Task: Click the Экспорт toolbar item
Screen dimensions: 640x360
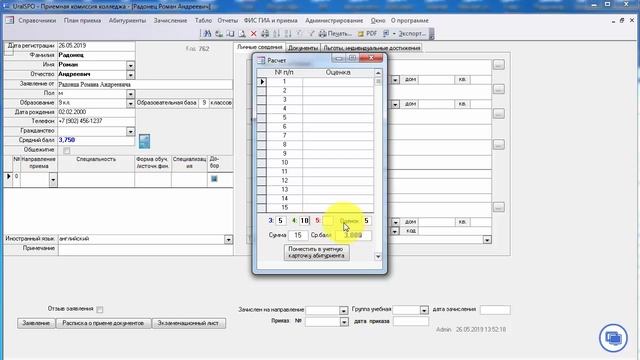Action: (412, 33)
